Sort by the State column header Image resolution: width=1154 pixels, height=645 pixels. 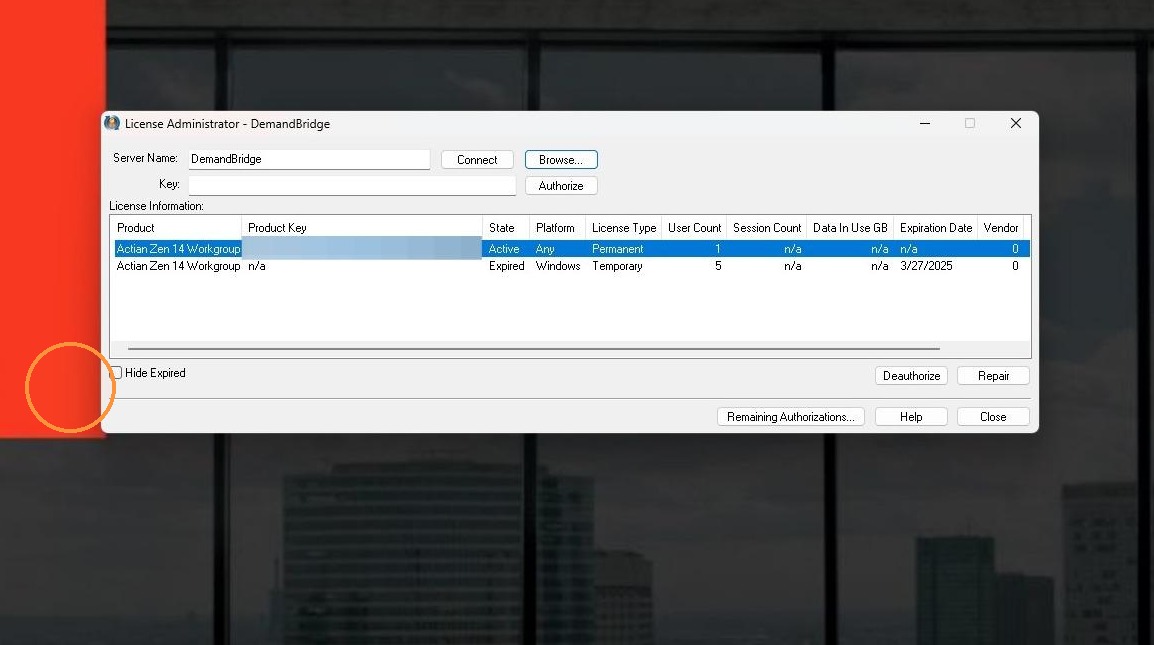pos(506,228)
